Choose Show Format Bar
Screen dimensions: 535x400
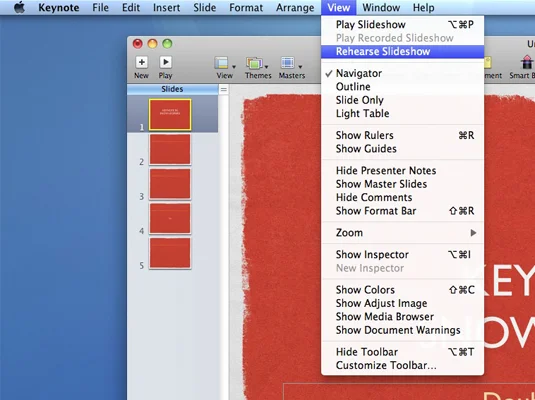pyautogui.click(x=403, y=211)
